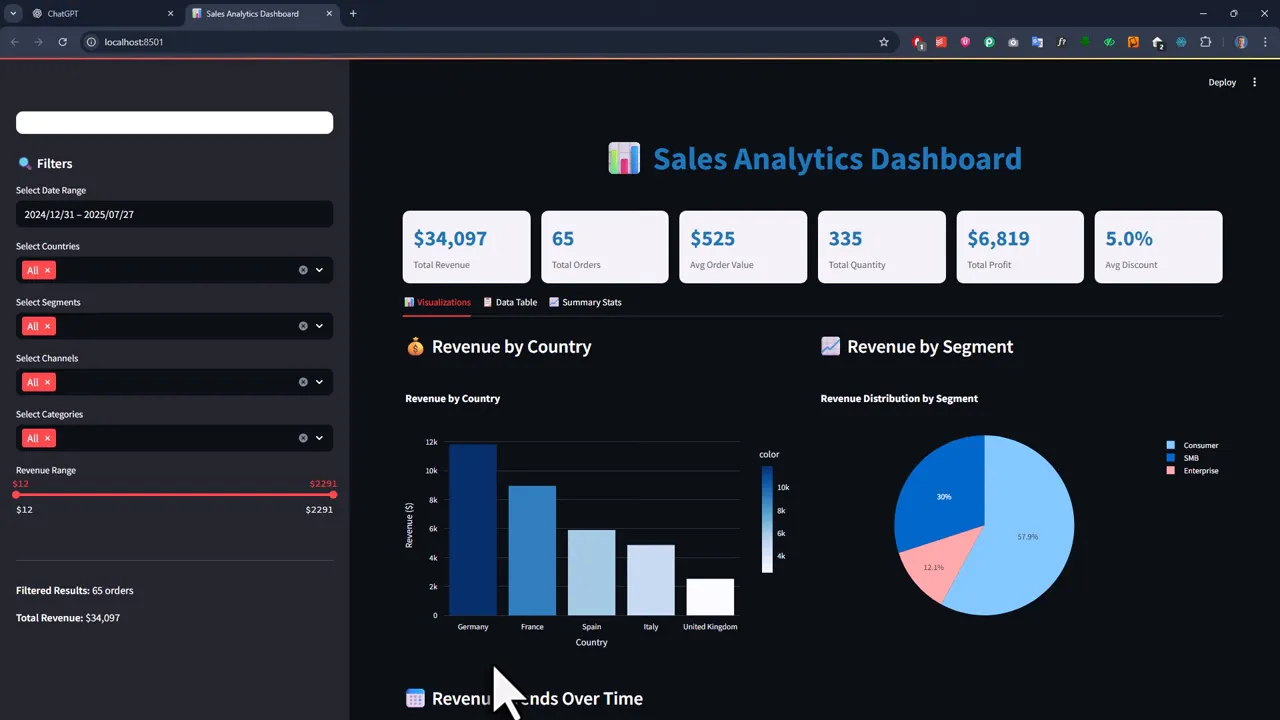Click the Select Date Range input field
Image resolution: width=1280 pixels, height=720 pixels.
(x=174, y=214)
